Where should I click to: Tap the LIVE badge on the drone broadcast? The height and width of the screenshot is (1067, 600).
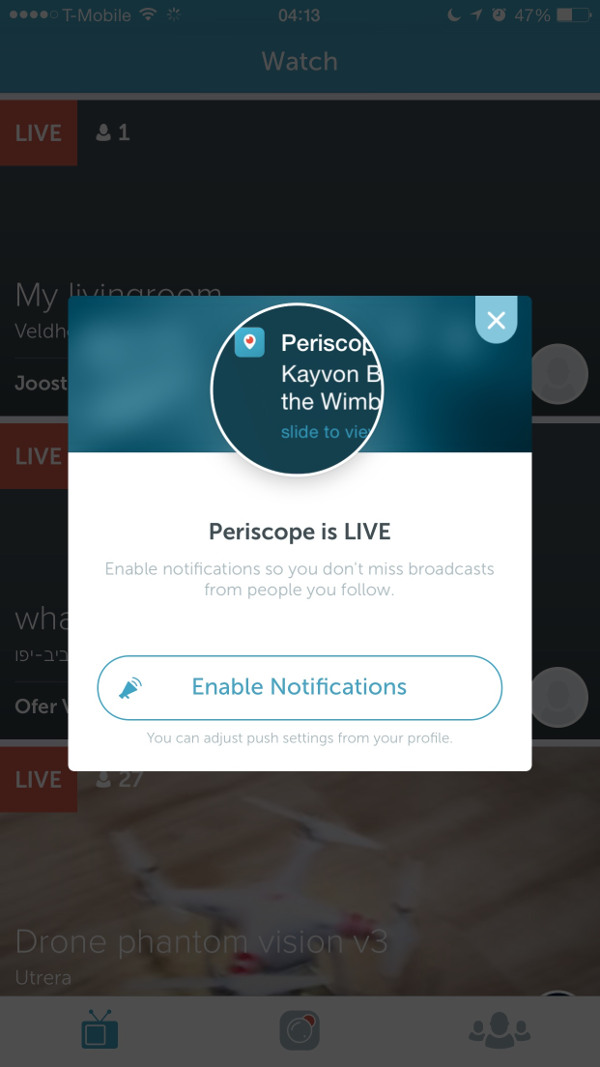38,779
